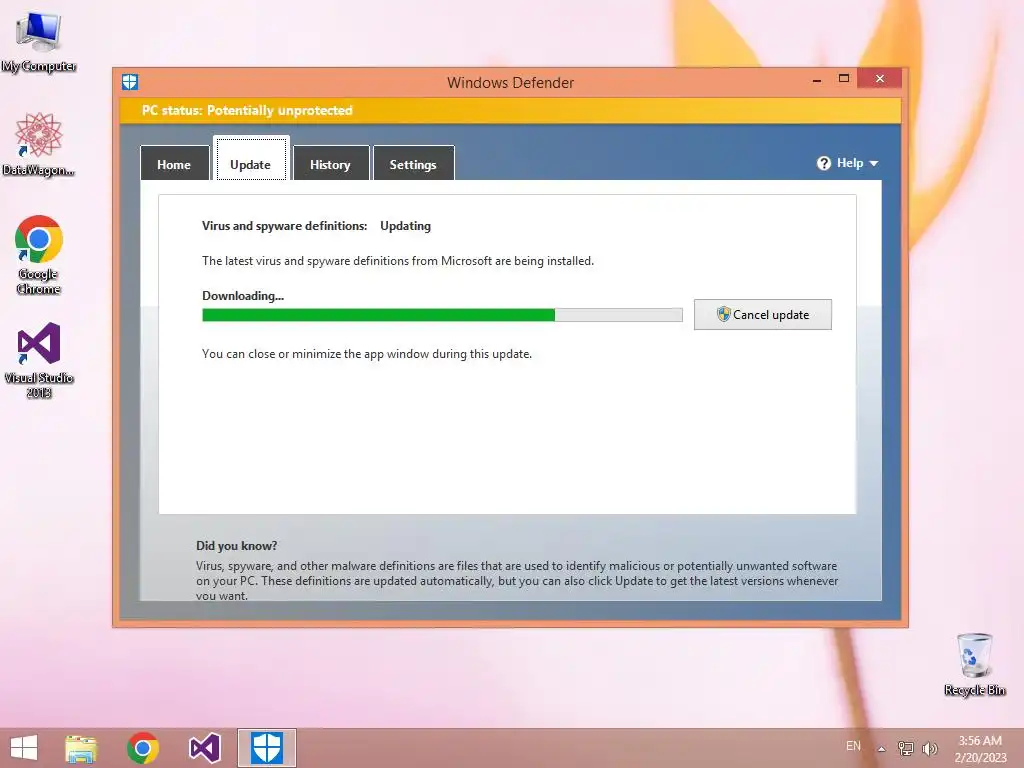Click 'Virus and spyware definitions:' label
Viewport: 1024px width, 768px height.
(x=285, y=226)
